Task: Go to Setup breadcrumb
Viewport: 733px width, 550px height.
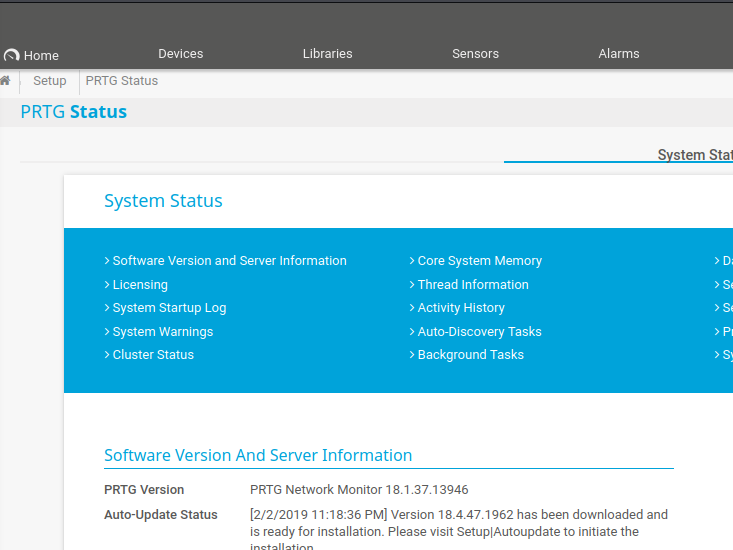Action: 49,81
